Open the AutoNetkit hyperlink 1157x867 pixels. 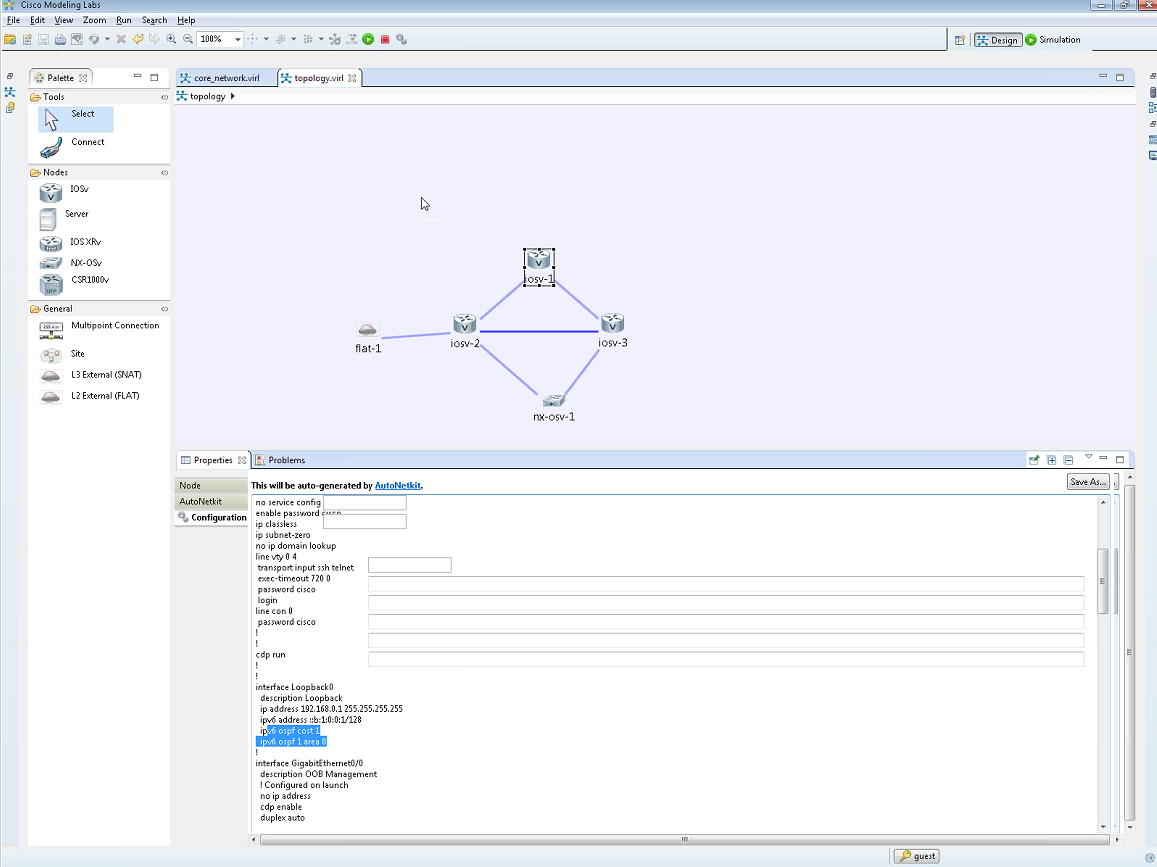point(398,486)
